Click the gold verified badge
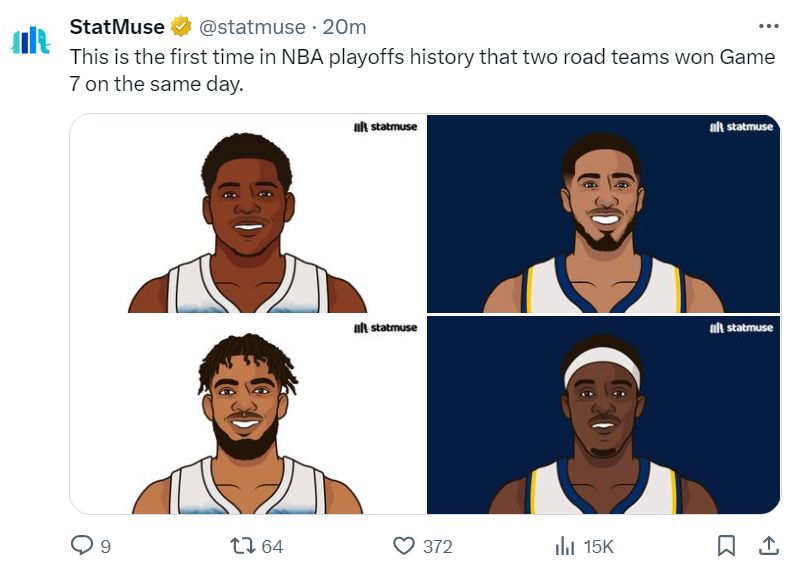Viewport: 798px width, 568px height. [x=181, y=26]
